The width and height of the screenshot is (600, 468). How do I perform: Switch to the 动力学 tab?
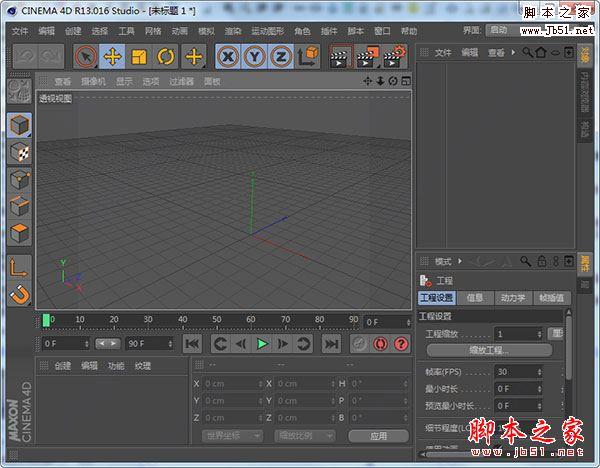tap(512, 298)
